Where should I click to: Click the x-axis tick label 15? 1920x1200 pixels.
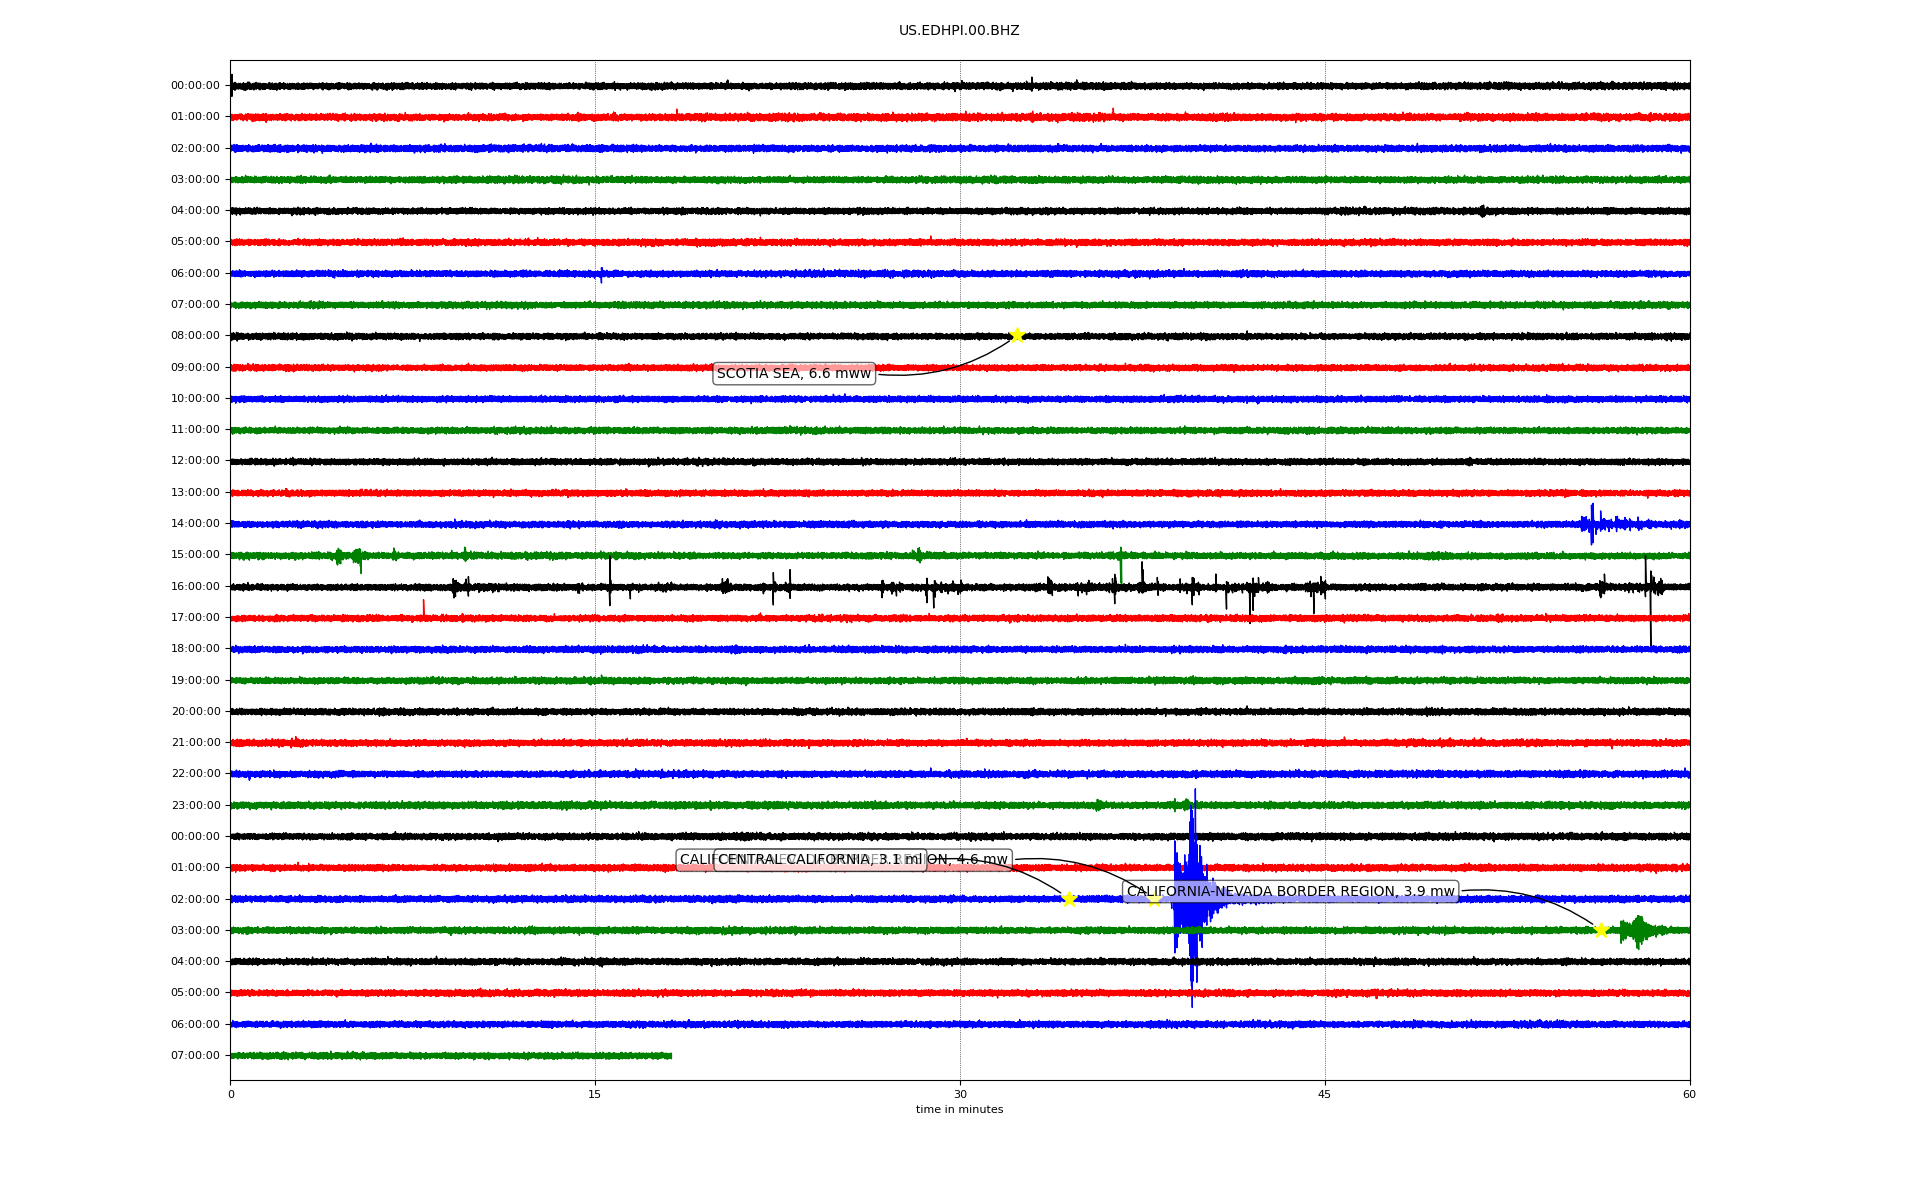coord(595,1094)
